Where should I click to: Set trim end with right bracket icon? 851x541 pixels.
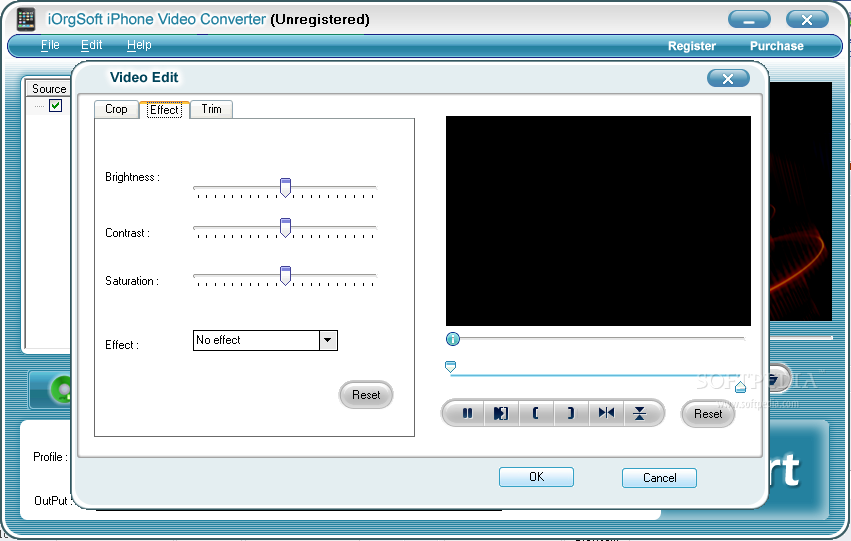tap(571, 413)
